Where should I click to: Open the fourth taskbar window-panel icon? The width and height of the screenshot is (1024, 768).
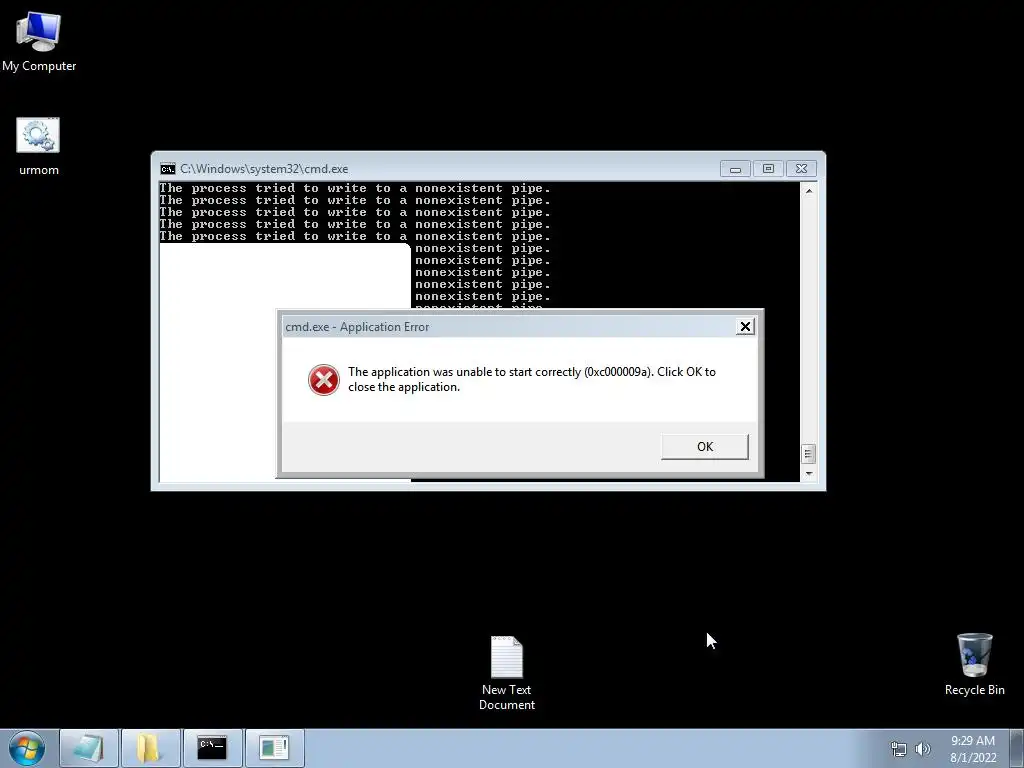pyautogui.click(x=274, y=748)
